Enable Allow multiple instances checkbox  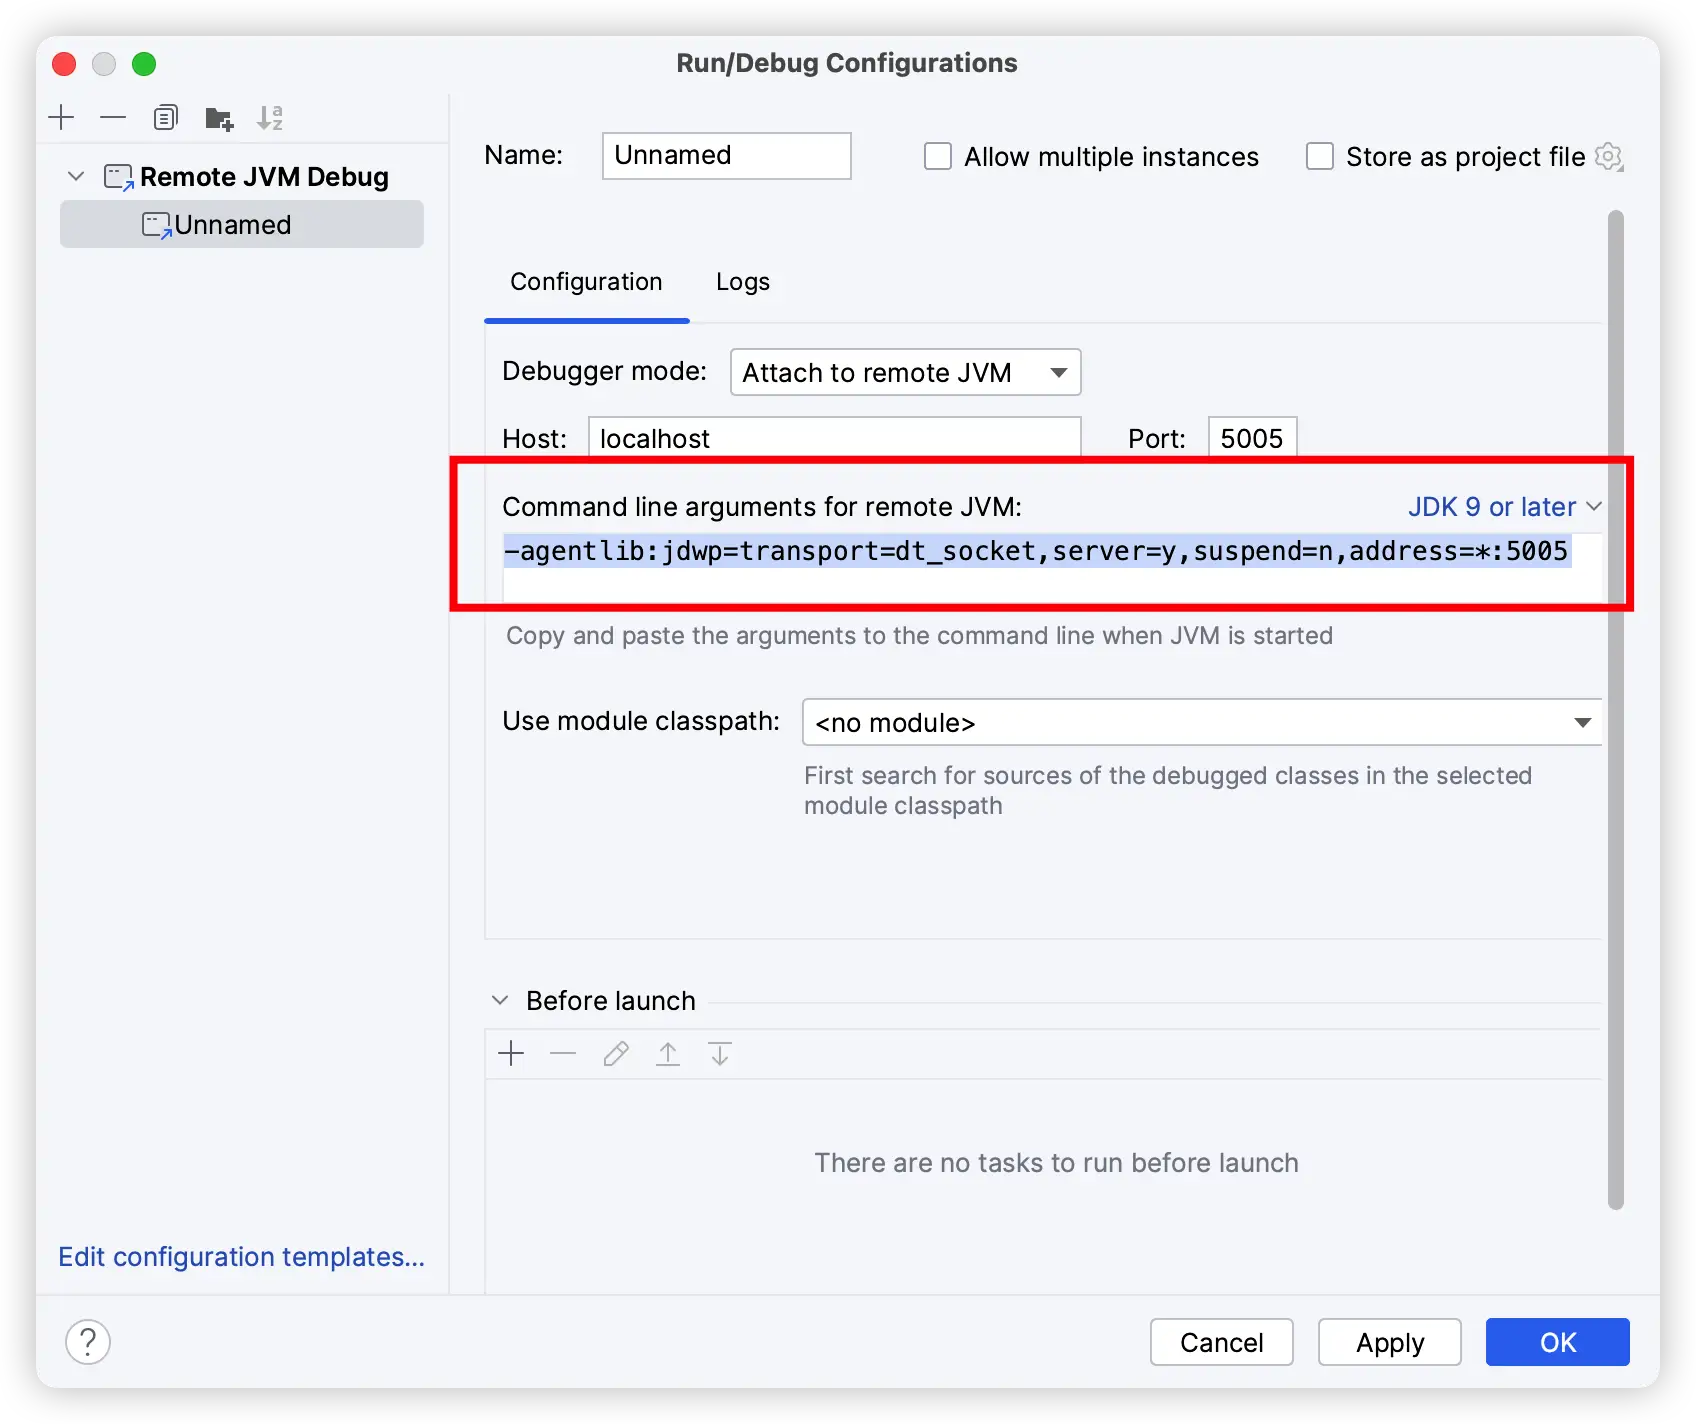pos(938,157)
